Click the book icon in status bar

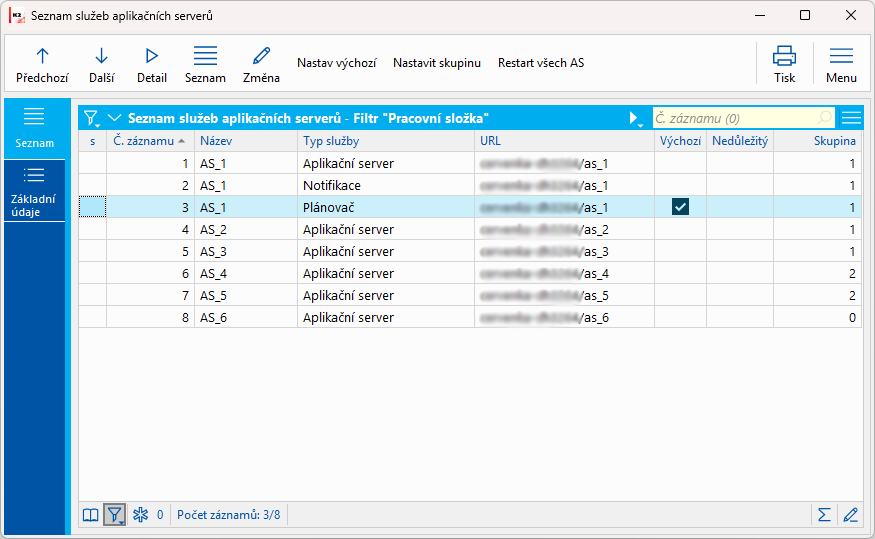(90, 514)
